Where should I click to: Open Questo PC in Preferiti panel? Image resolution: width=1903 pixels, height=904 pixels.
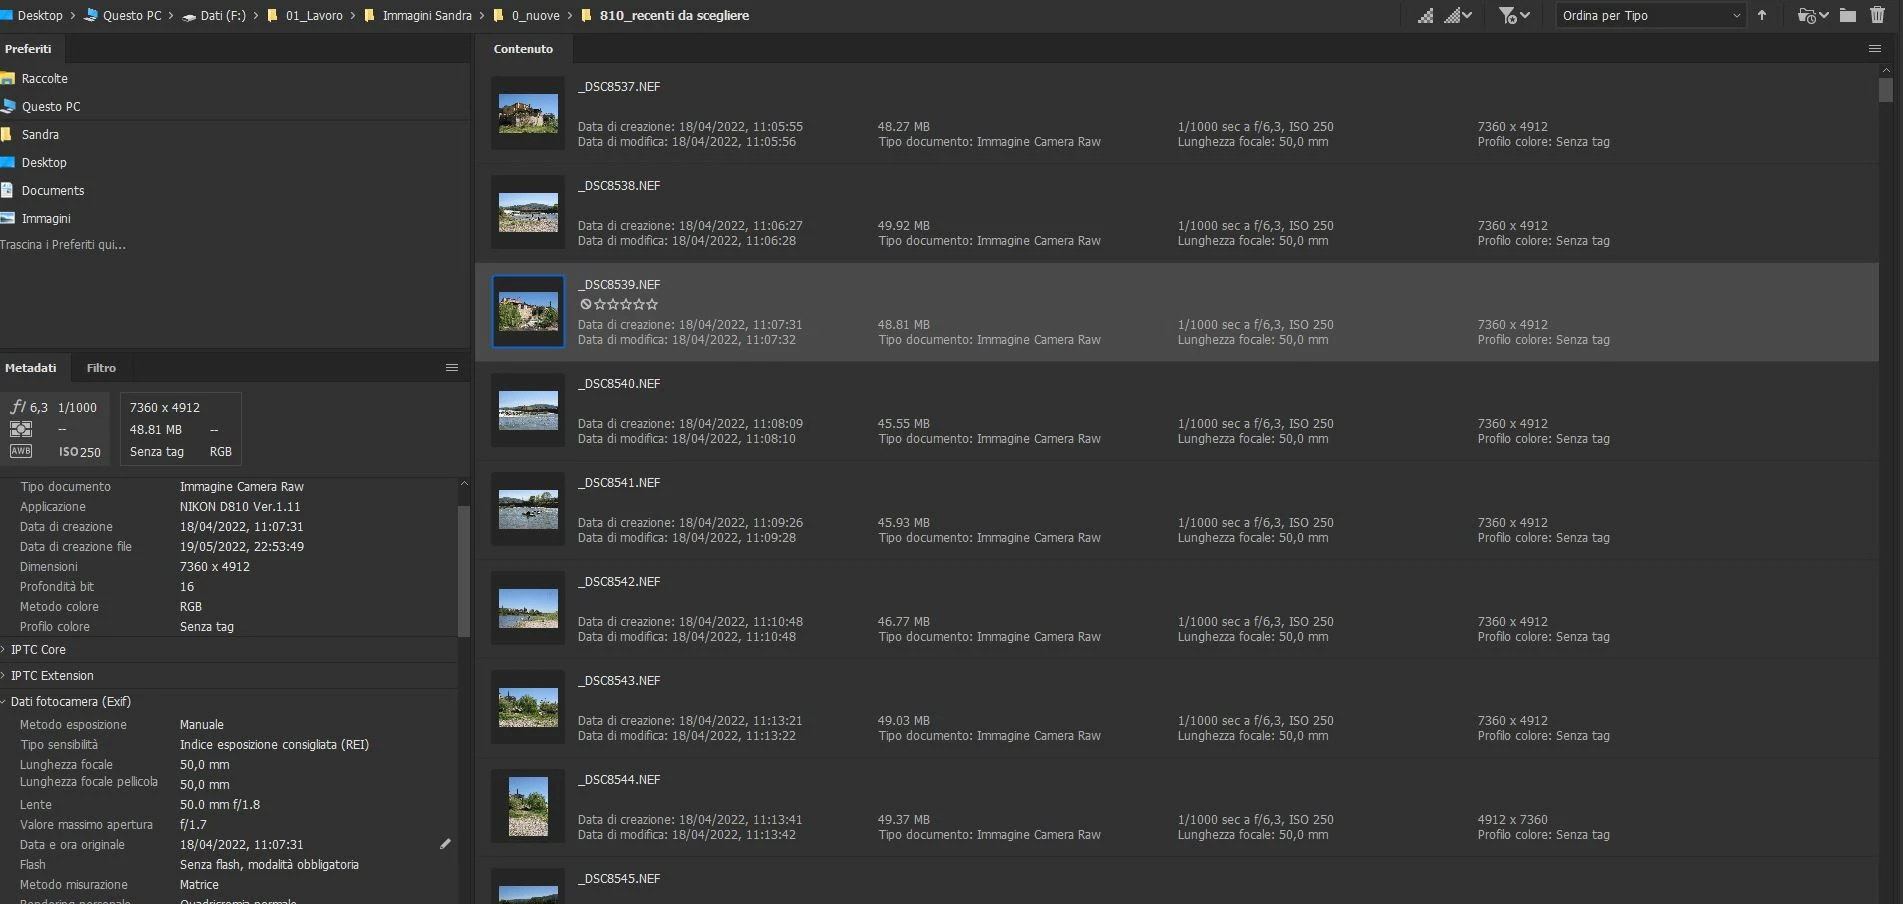tap(50, 106)
